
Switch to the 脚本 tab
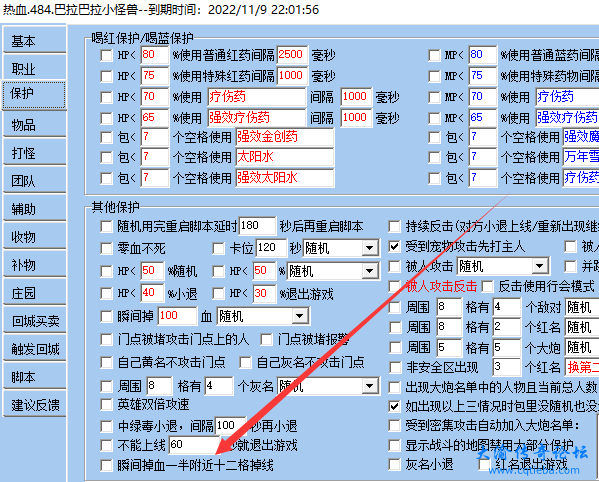(34, 376)
